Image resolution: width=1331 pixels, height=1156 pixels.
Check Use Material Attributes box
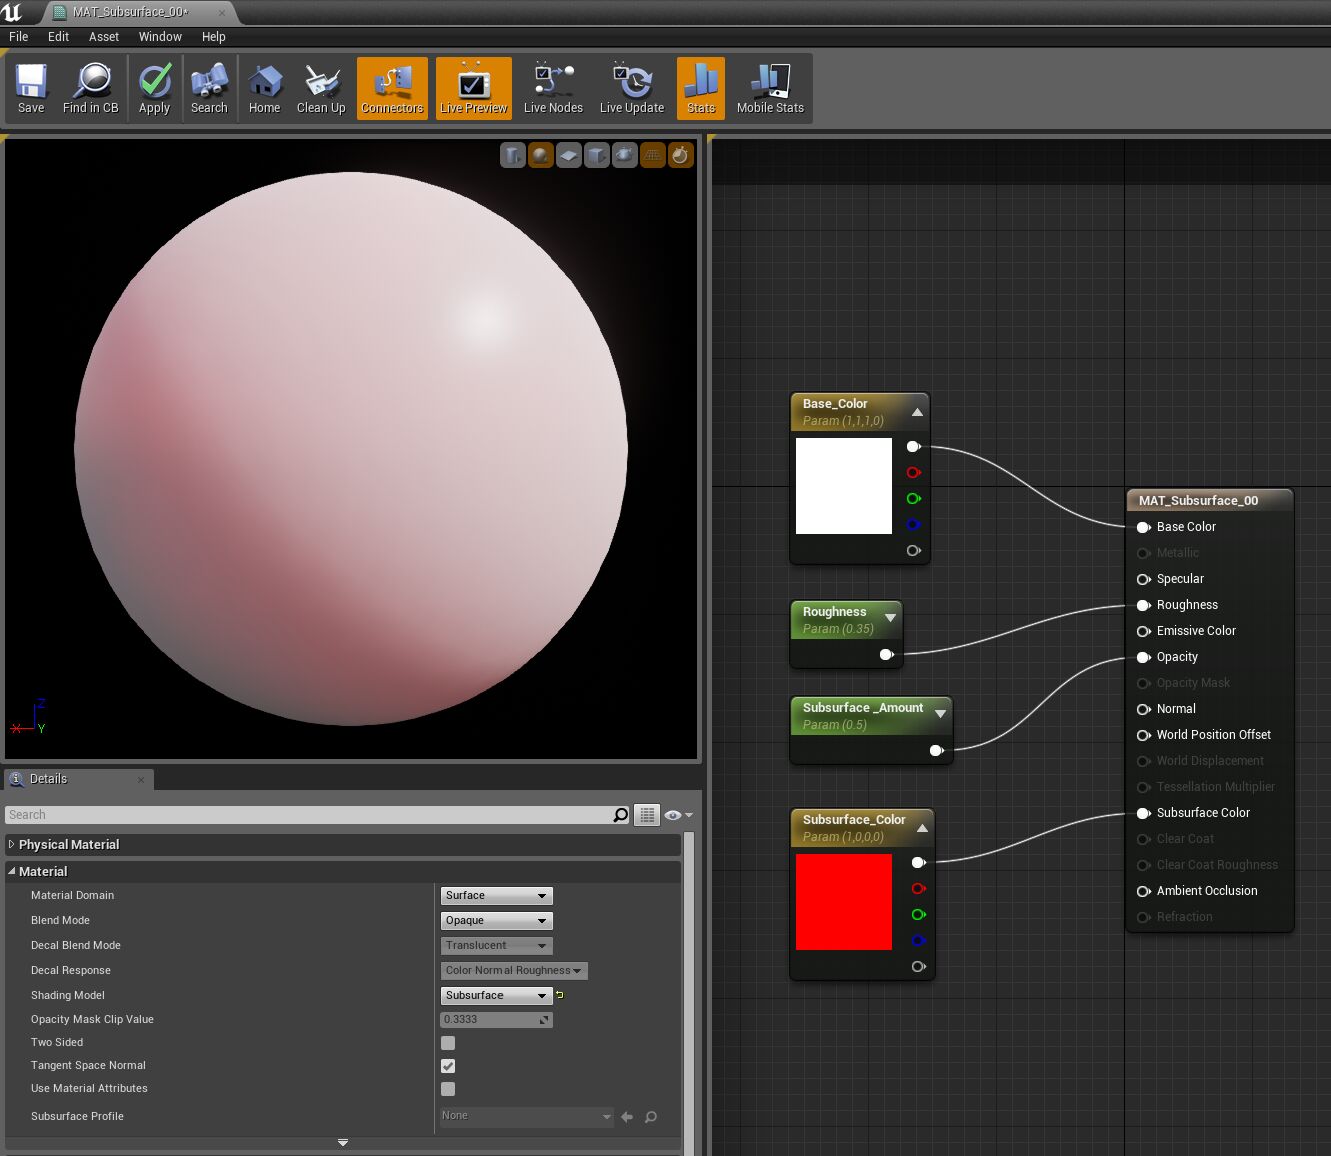pos(448,1089)
